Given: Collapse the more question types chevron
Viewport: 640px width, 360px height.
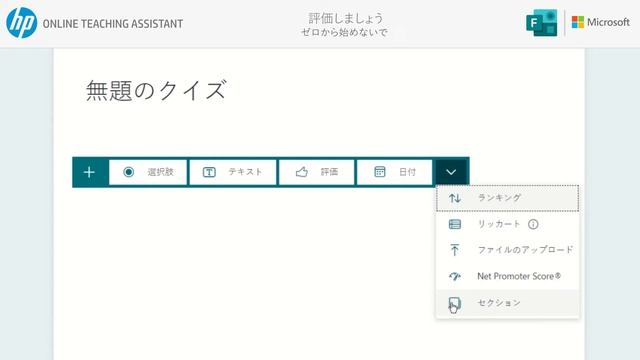Looking at the screenshot, I should click(451, 172).
